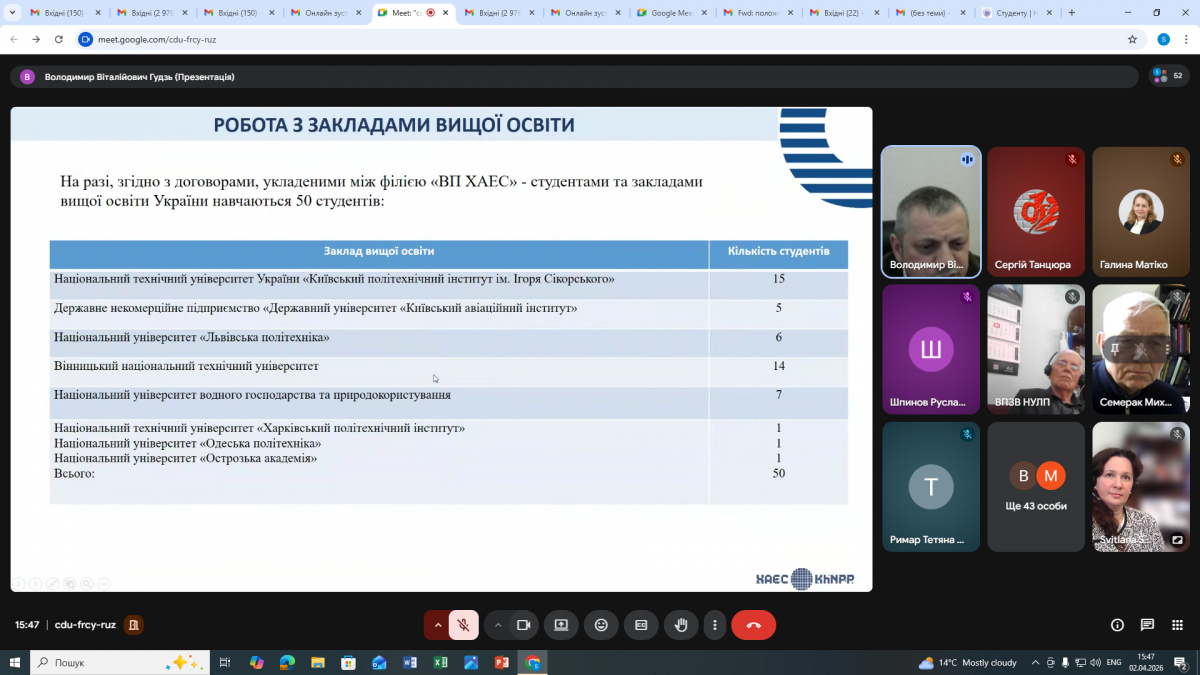The width and height of the screenshot is (1200, 675).
Task: View site information camera icon in address bar
Action: click(x=86, y=39)
